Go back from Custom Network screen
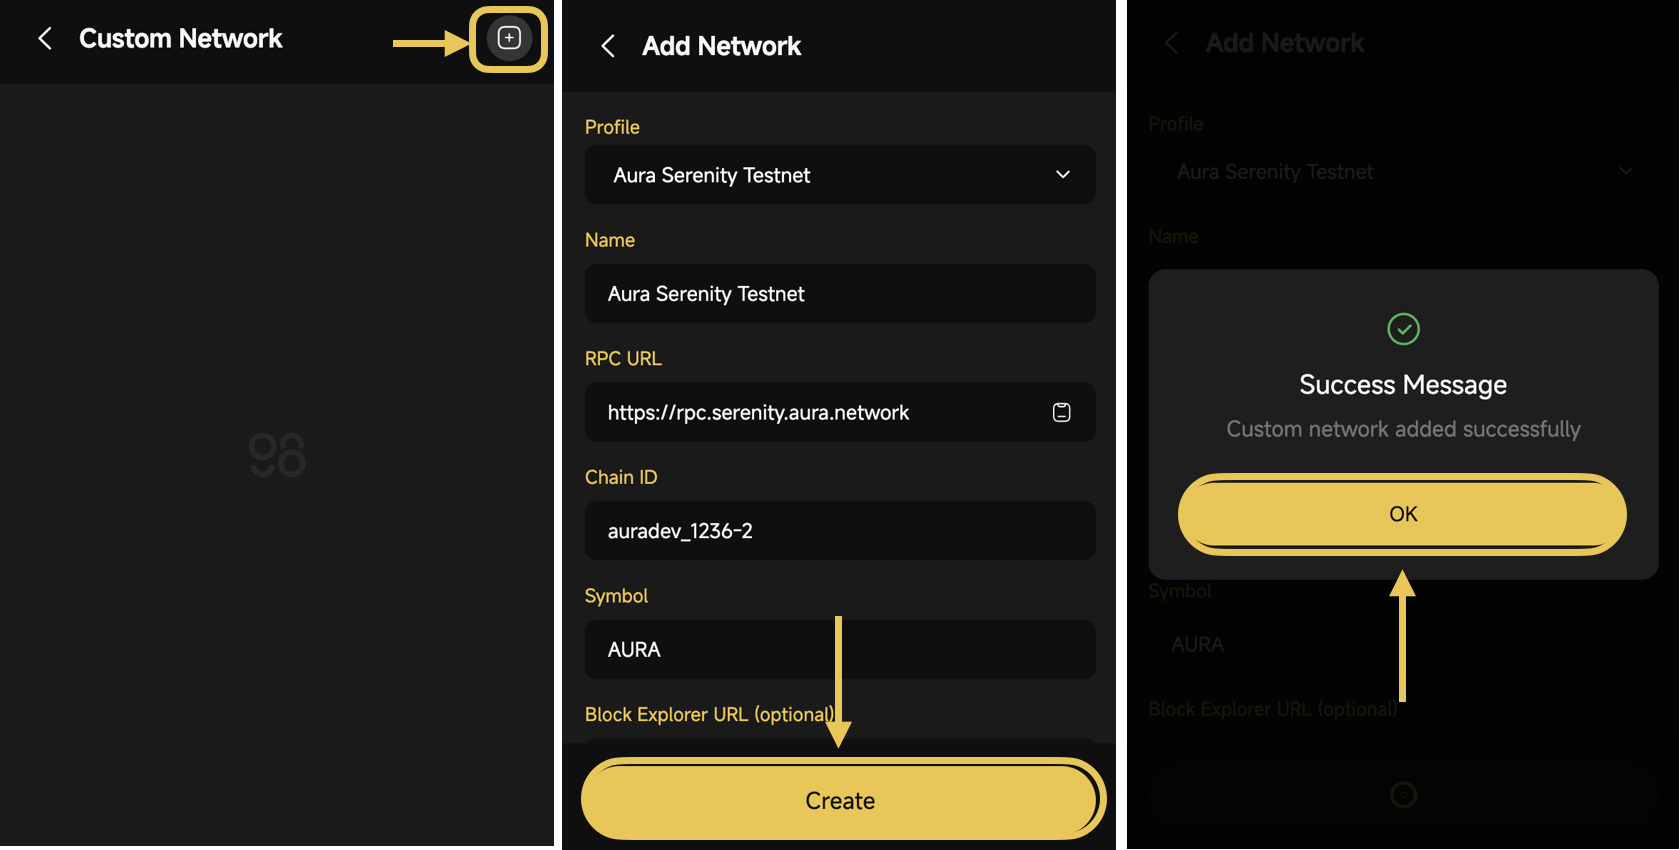 tap(45, 39)
